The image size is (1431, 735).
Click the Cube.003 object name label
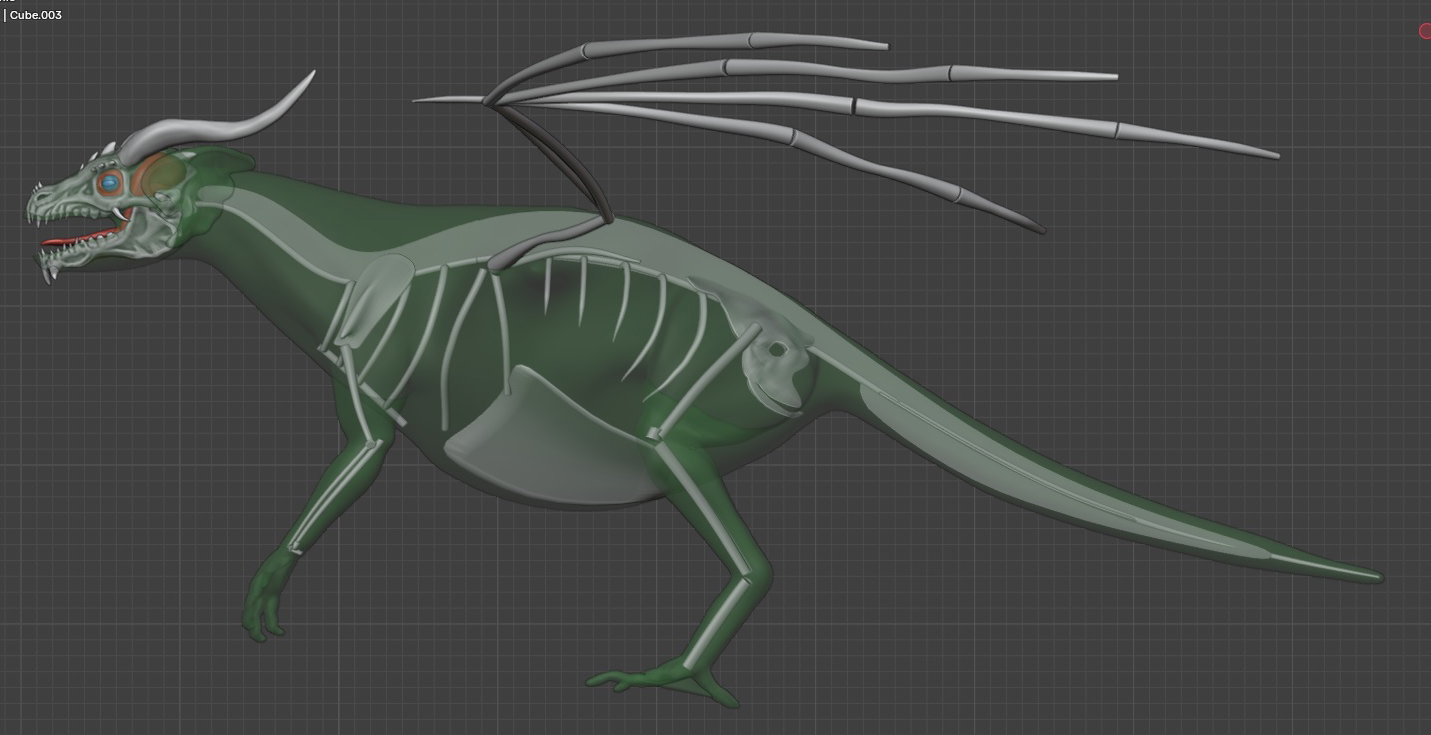(36, 15)
